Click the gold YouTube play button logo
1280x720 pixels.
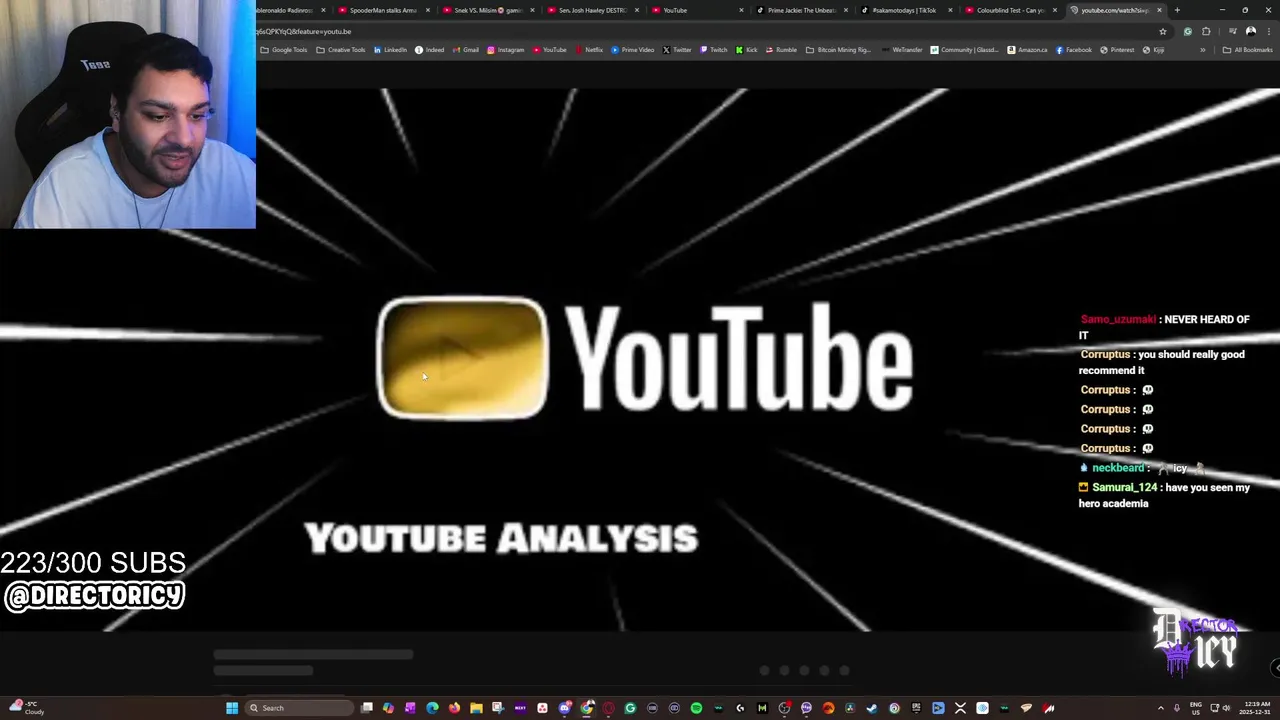[x=462, y=358]
